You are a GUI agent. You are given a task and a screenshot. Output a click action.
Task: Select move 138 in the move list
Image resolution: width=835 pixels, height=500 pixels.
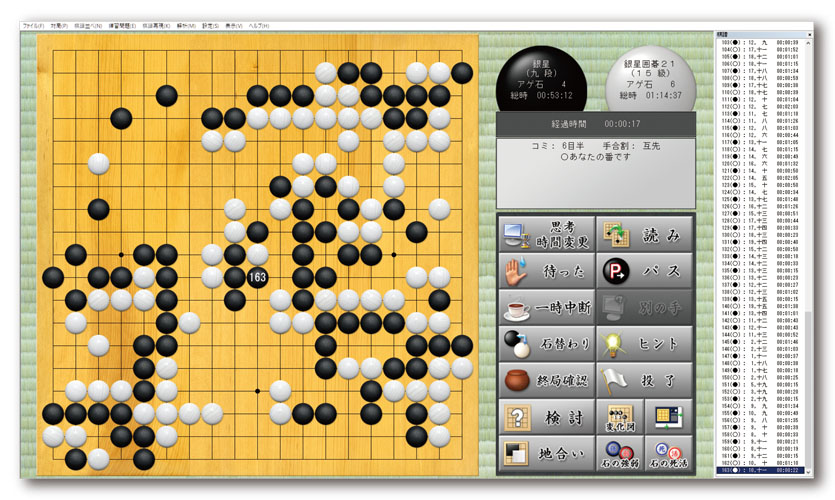click(x=760, y=292)
